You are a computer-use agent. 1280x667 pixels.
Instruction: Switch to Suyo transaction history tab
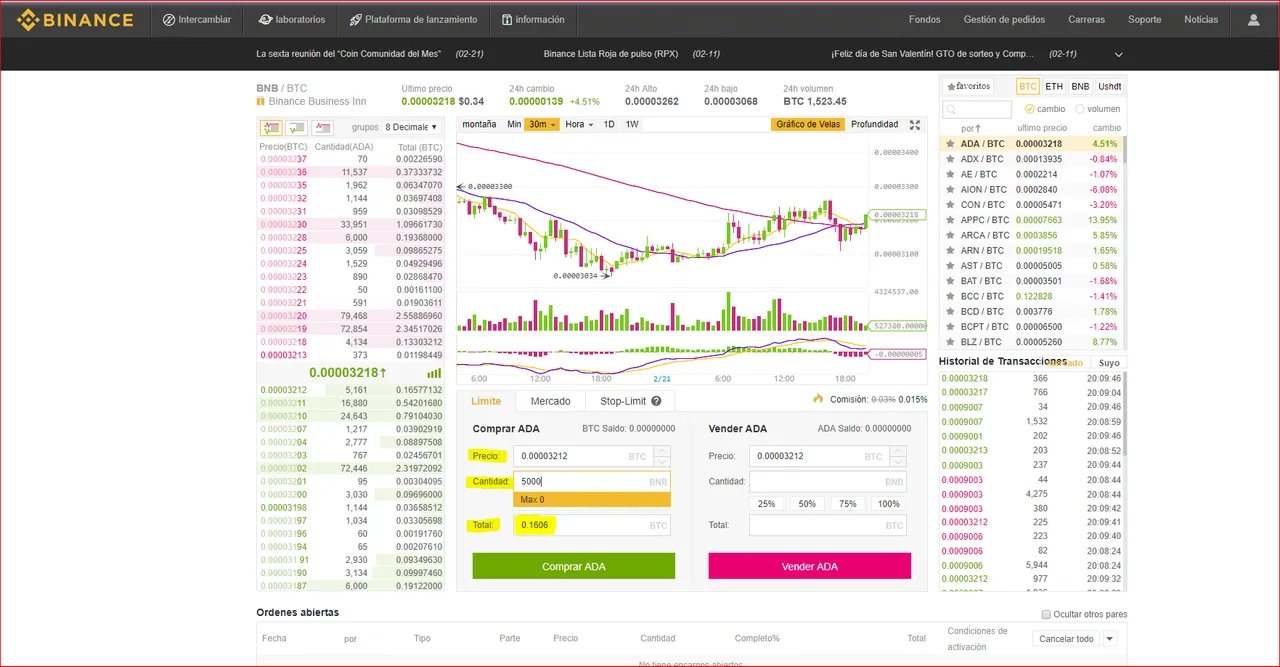click(1109, 363)
